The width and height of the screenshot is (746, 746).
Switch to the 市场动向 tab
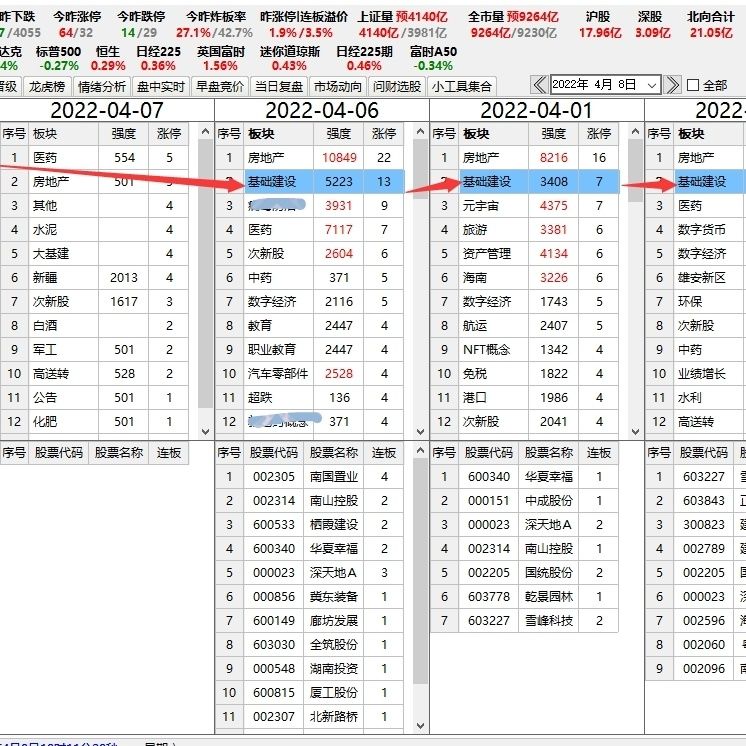338,87
